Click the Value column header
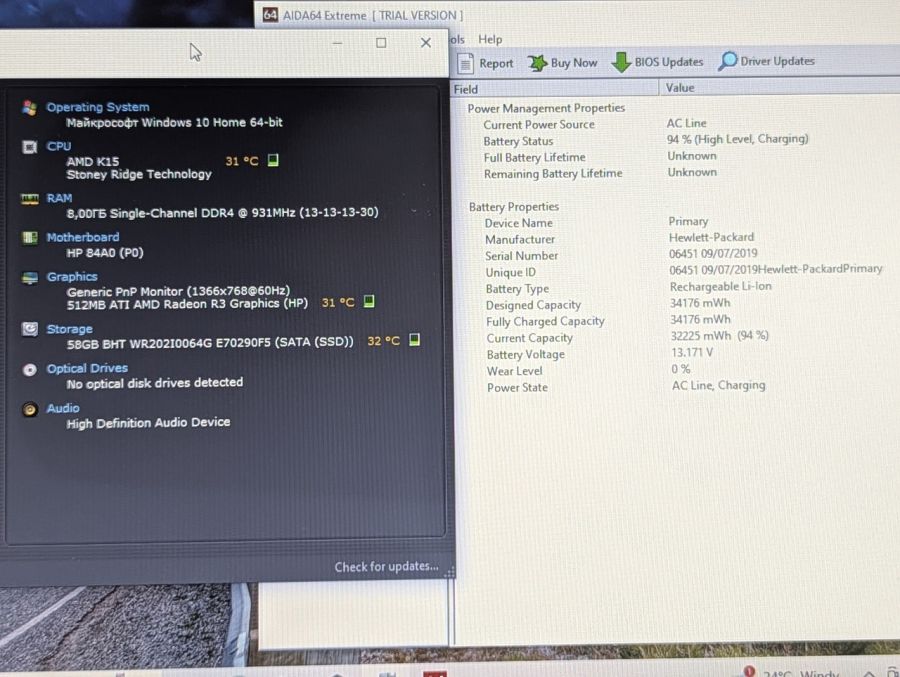900x677 pixels. pos(780,88)
